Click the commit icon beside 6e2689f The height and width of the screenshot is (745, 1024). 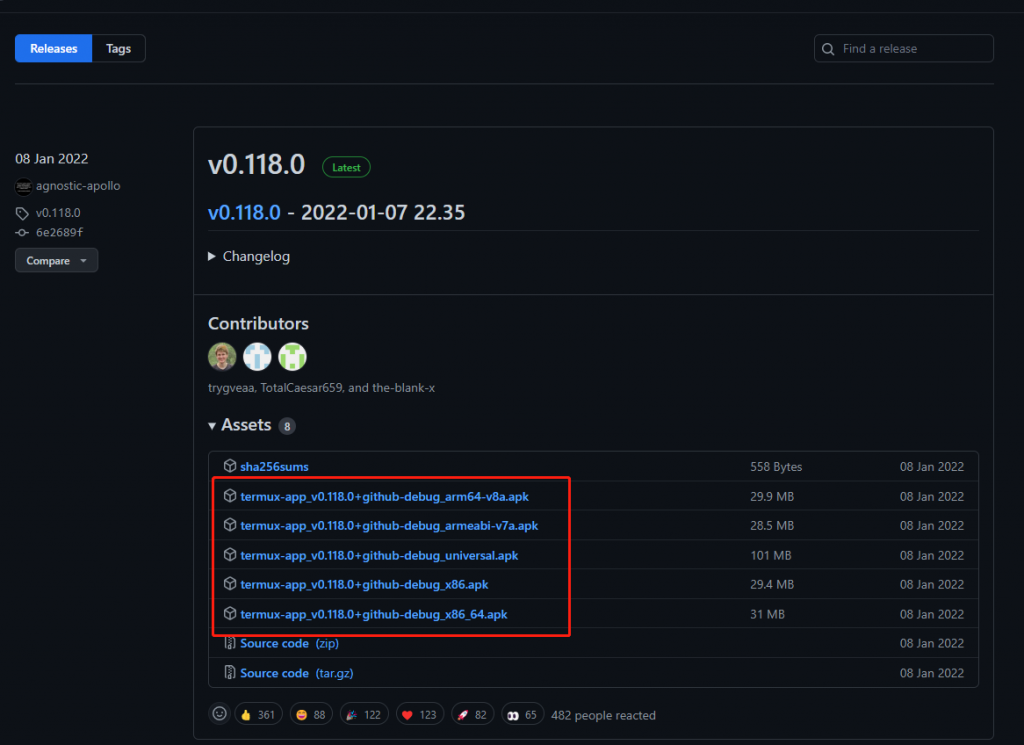coord(22,233)
